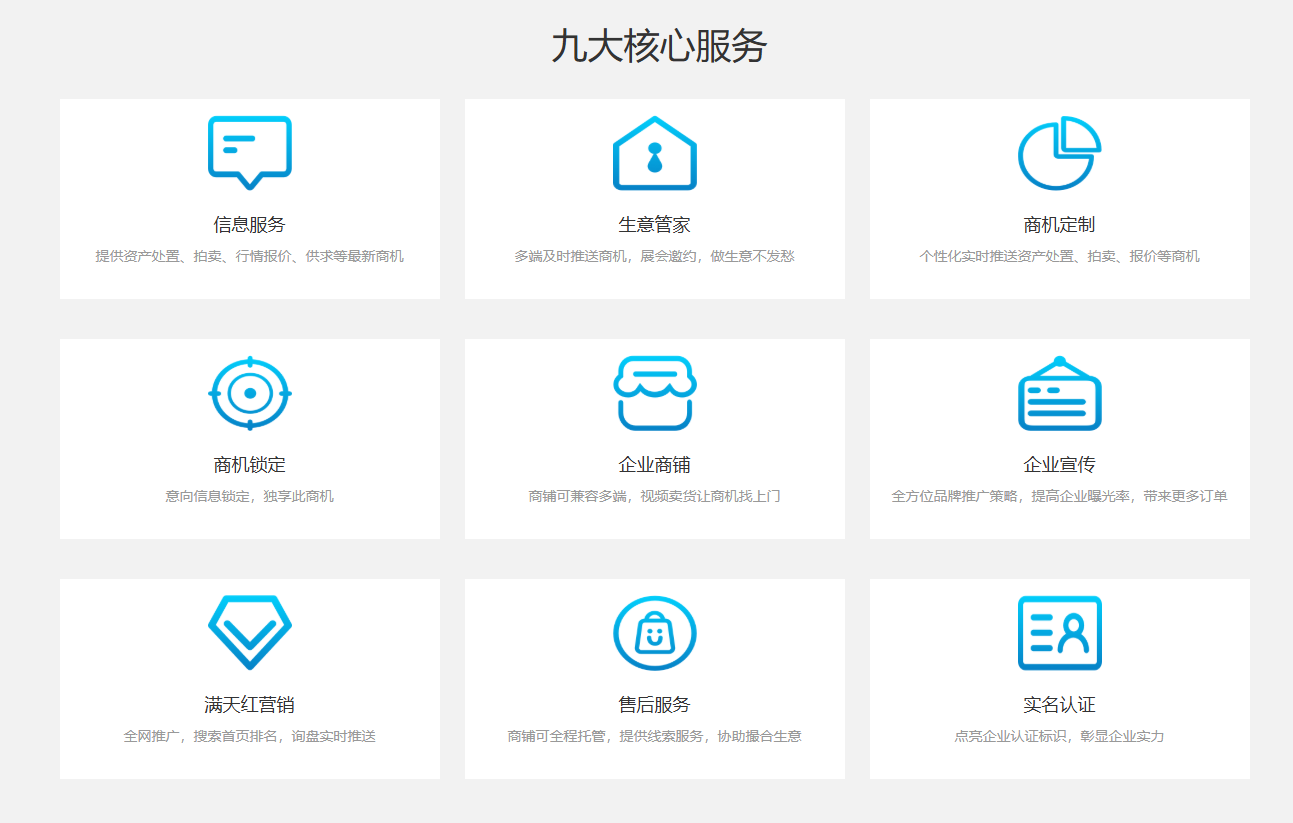Click the 企业宣传 service title
The image size is (1293, 823).
(x=1059, y=465)
